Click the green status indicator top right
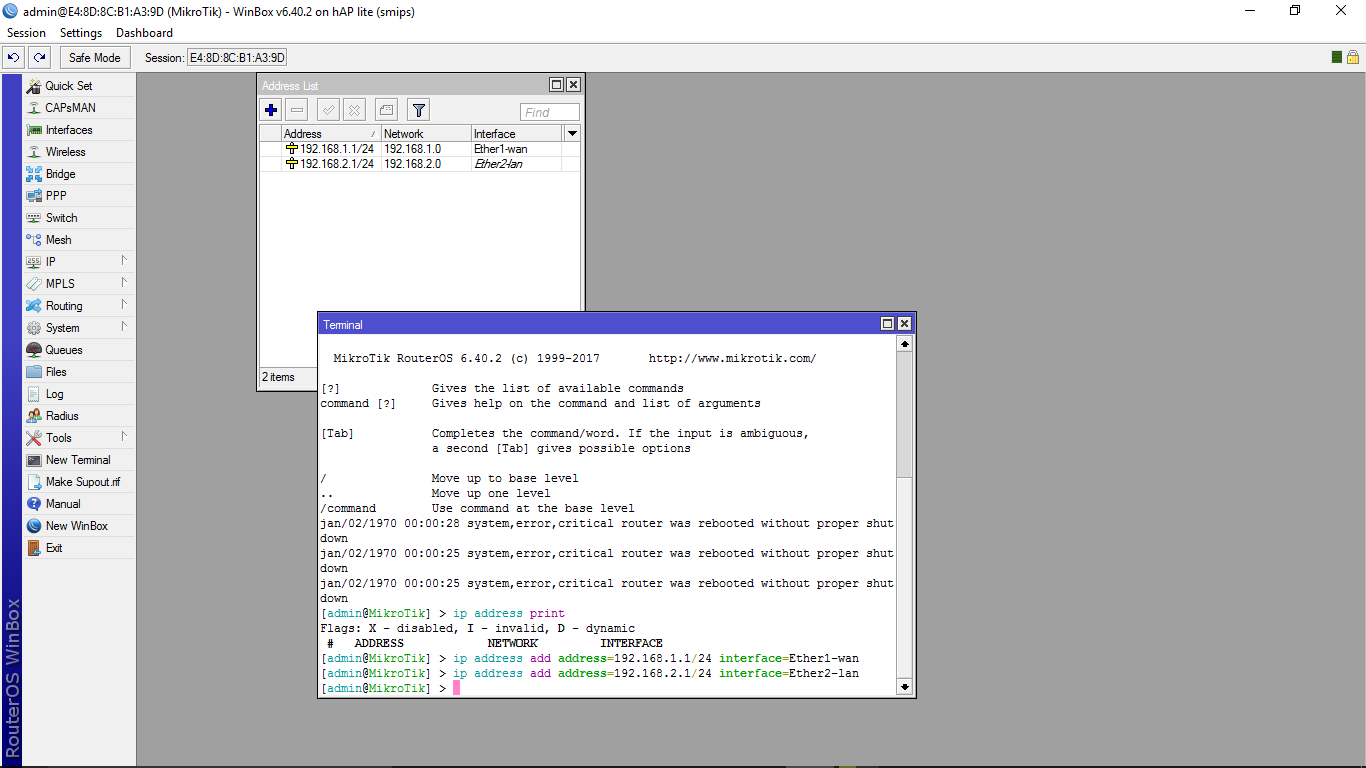The height and width of the screenshot is (768, 1366). (1337, 57)
